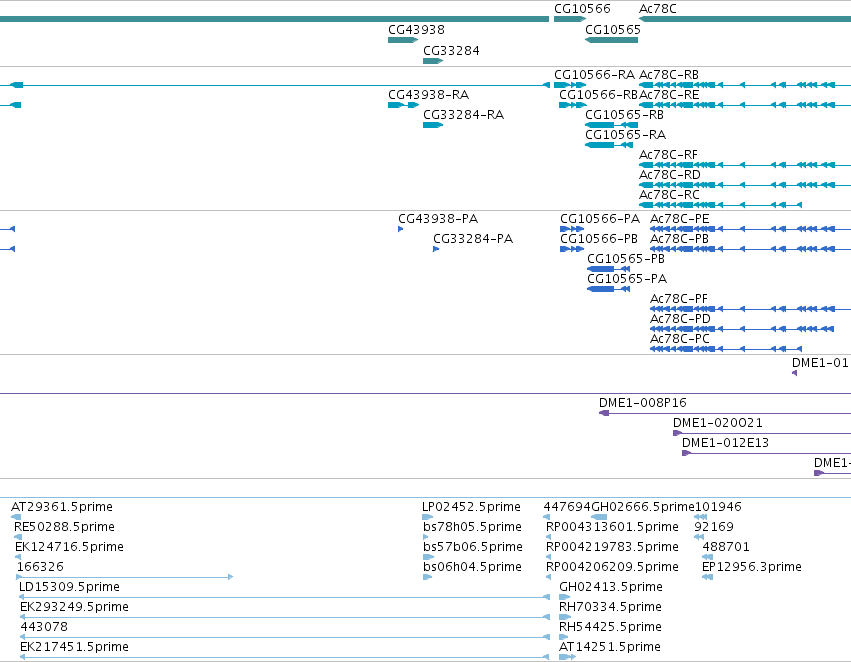
Task: Click the RP004206209.5prime EST label
Action: click(612, 567)
